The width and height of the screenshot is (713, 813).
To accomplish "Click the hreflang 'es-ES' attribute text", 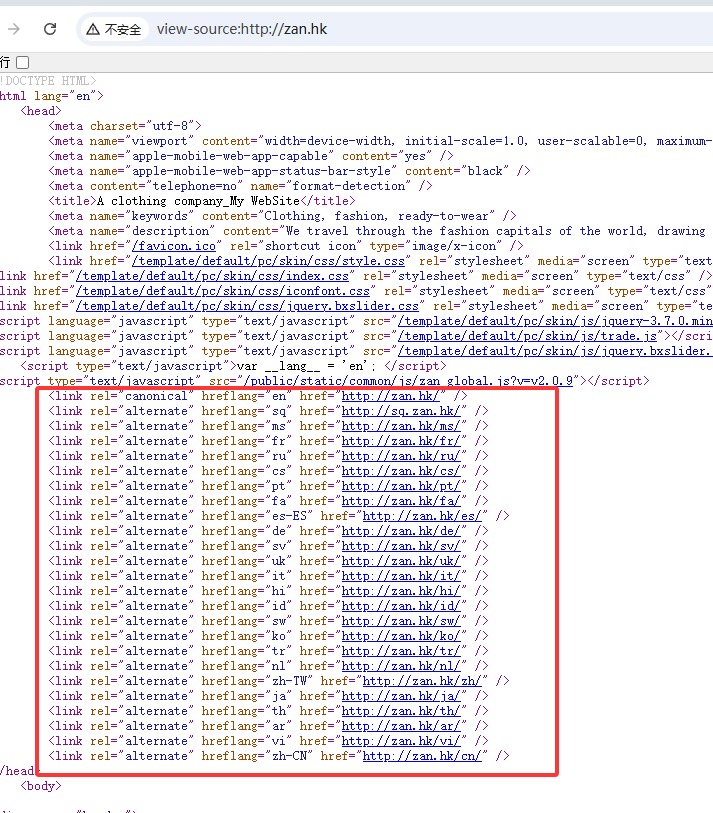I will click(290, 516).
